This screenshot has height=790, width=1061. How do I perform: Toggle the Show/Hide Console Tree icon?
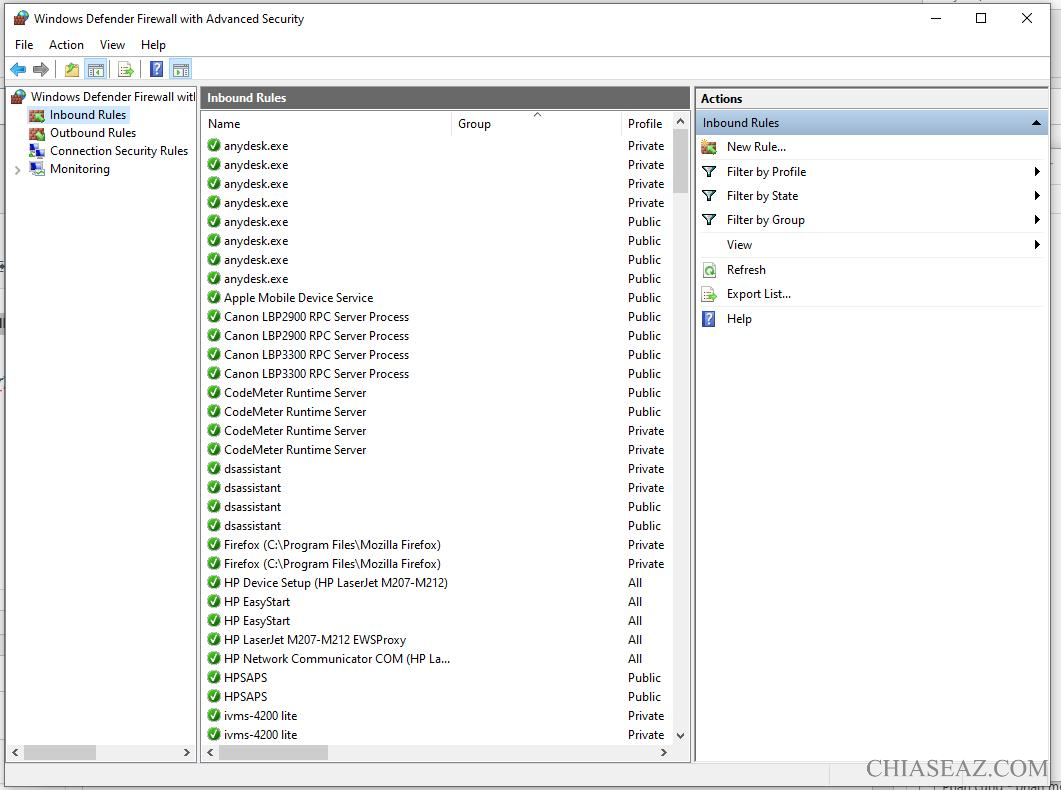pyautogui.click(x=96, y=69)
